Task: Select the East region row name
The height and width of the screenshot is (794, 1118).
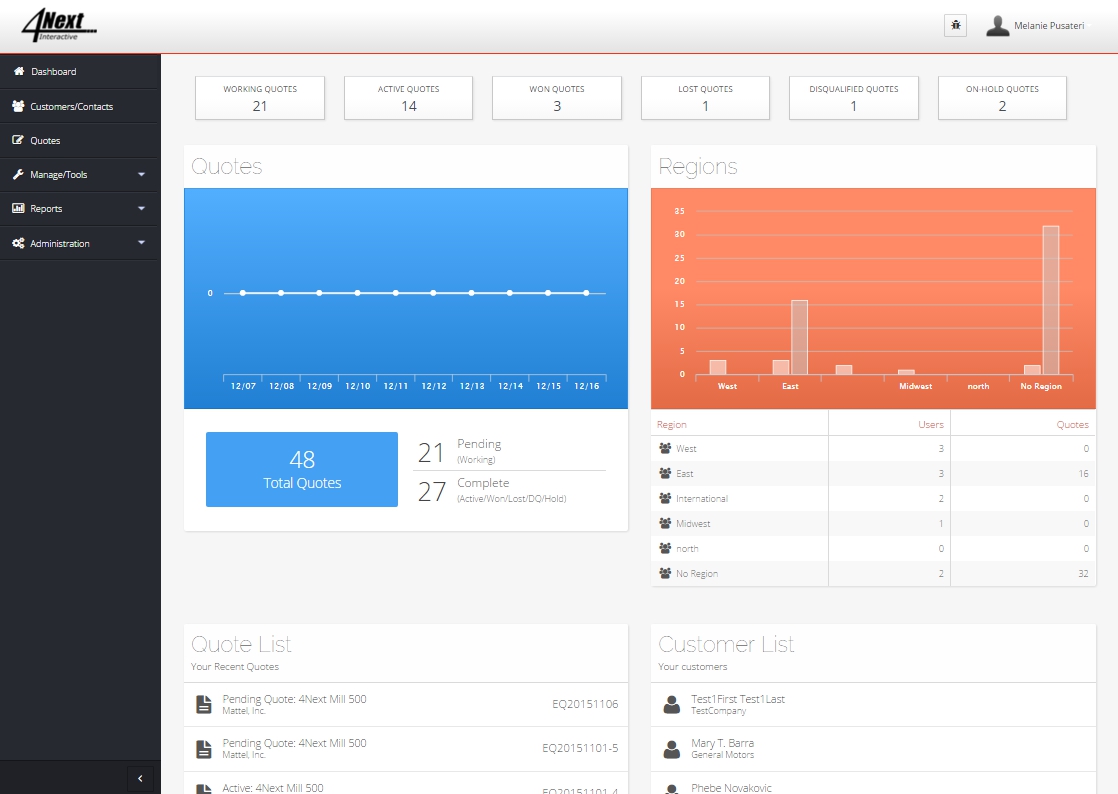Action: point(684,473)
